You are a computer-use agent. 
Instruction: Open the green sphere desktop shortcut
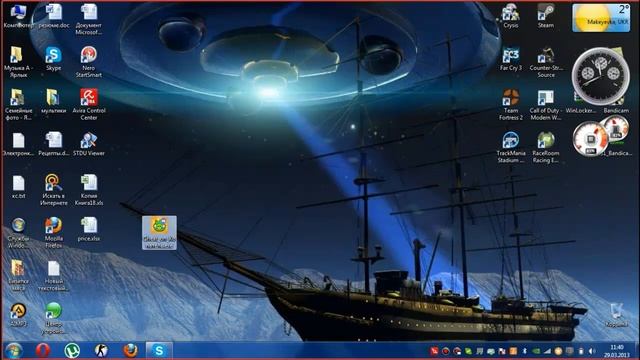coord(53,318)
